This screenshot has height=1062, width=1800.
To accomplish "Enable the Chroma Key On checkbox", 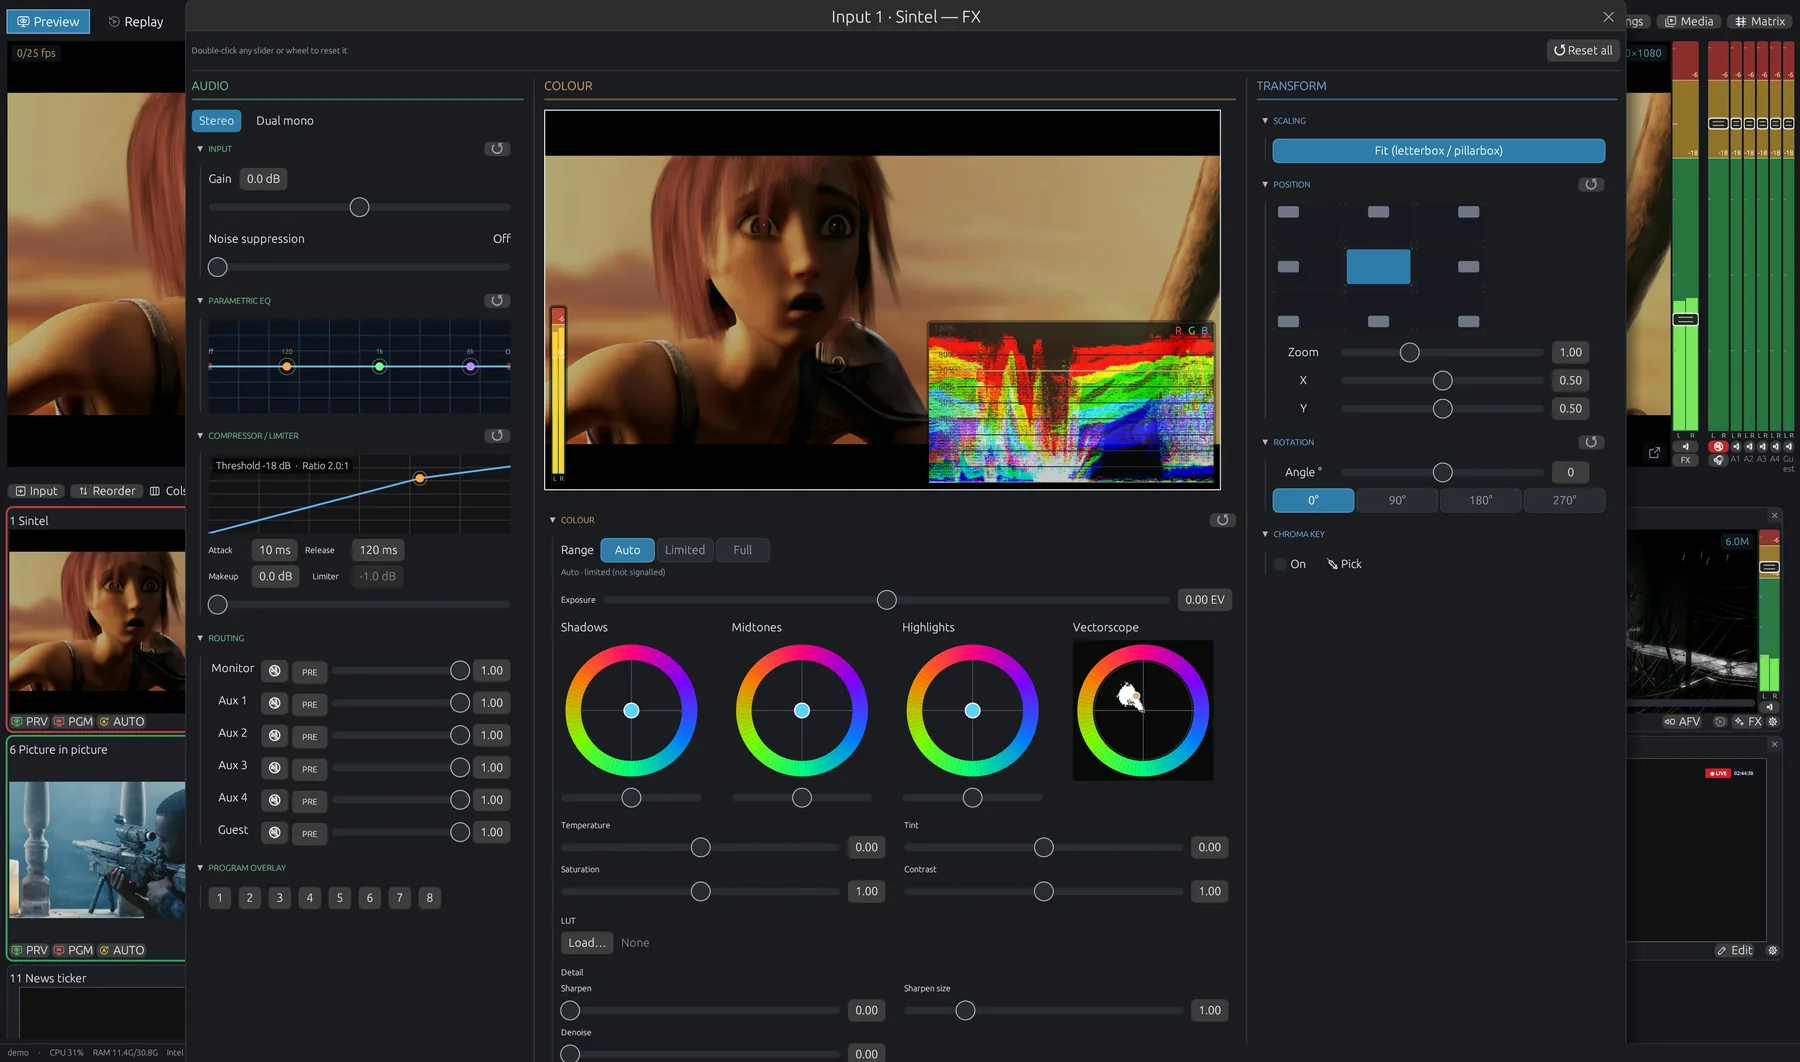I will point(1280,564).
